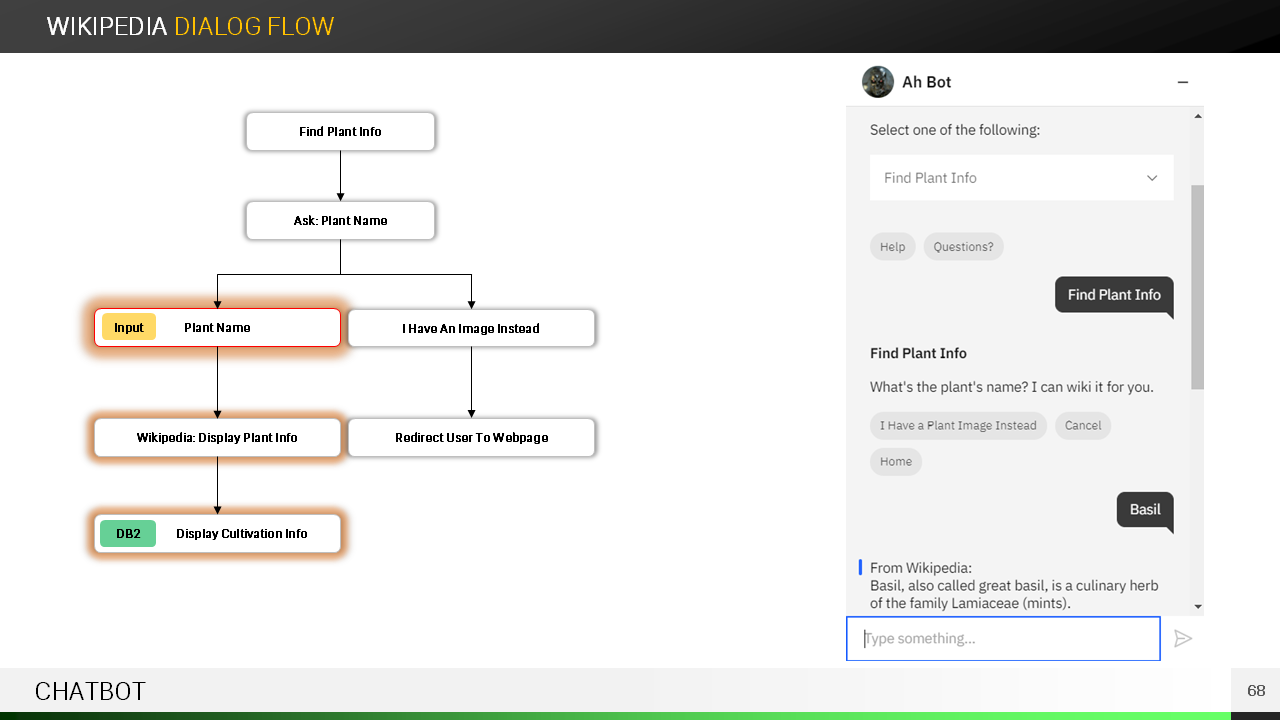Click the Redirect User To Webpage node
This screenshot has width=1280, height=720.
[x=471, y=438]
